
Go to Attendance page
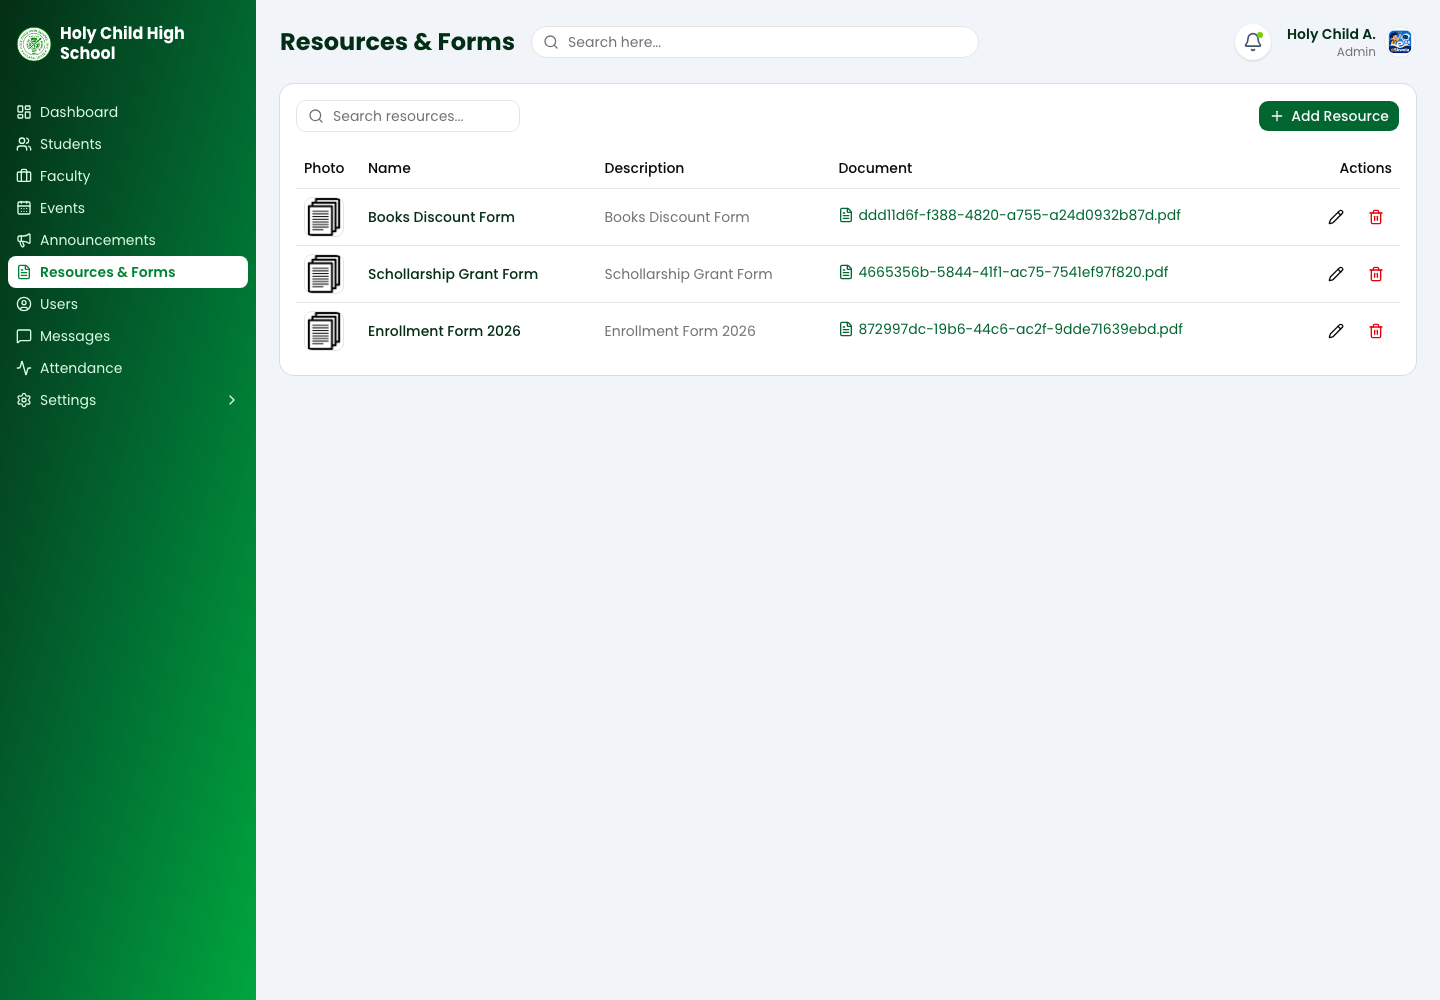(128, 368)
